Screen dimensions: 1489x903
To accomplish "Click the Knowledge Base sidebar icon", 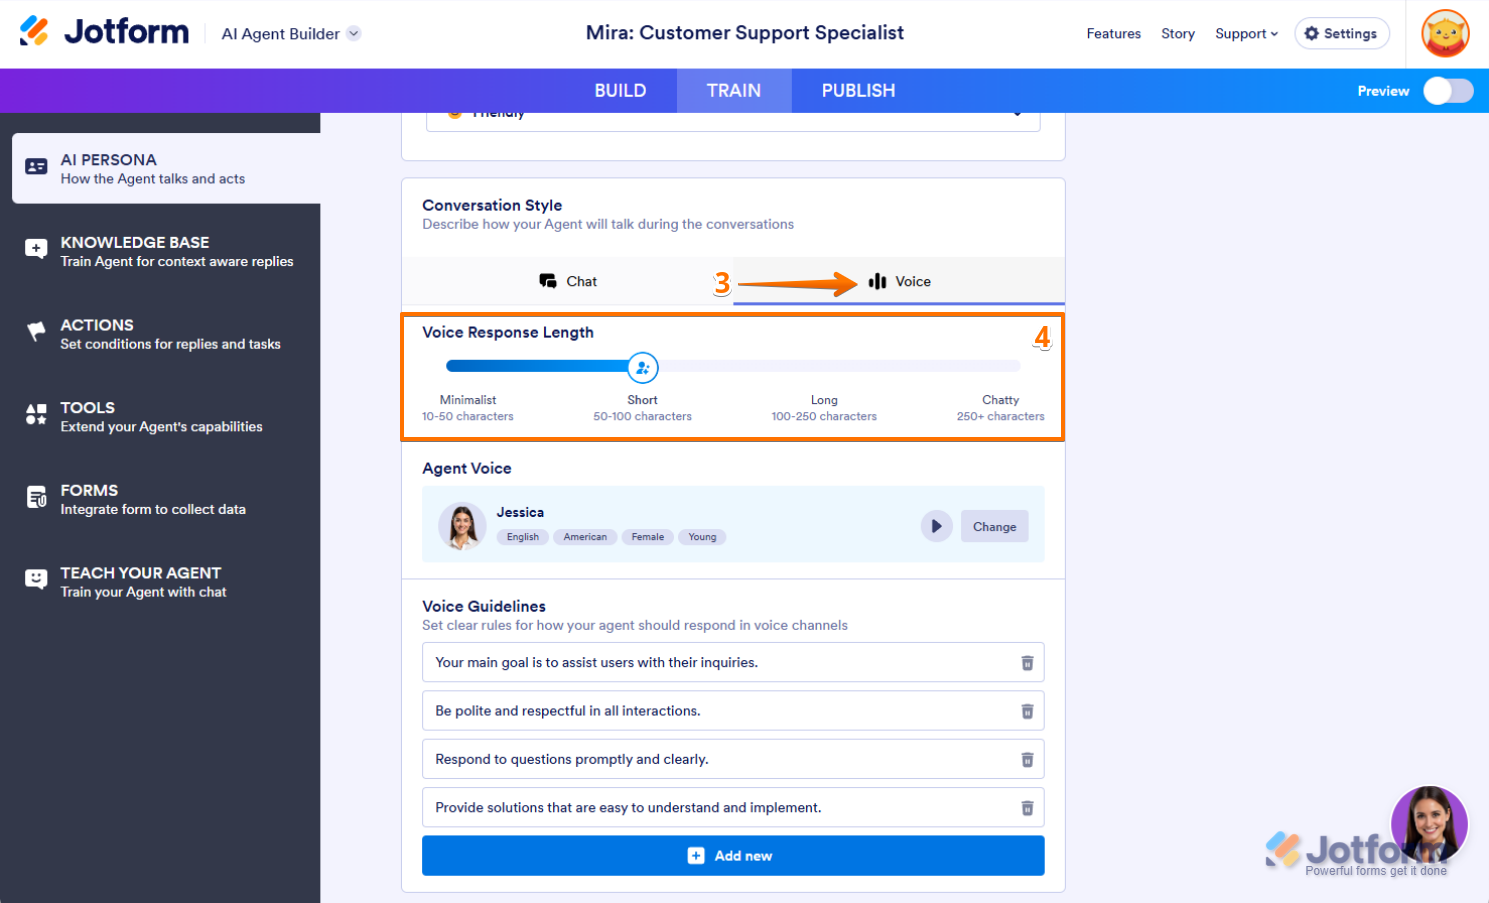I will pos(36,249).
